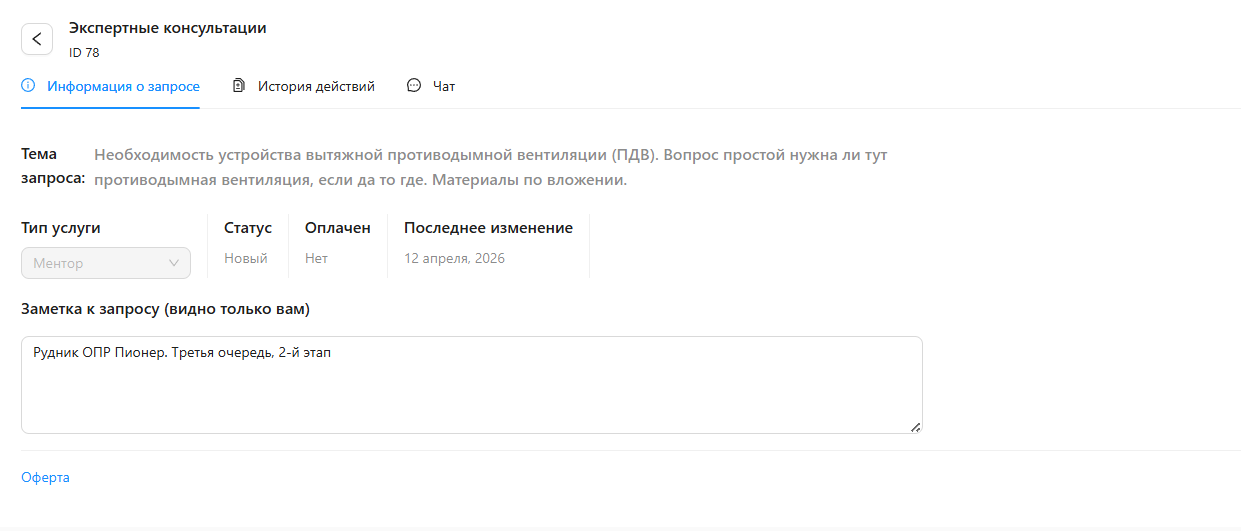This screenshot has width=1241, height=531.
Task: Click the Экспертные консультации heading
Action: pyautogui.click(x=168, y=28)
